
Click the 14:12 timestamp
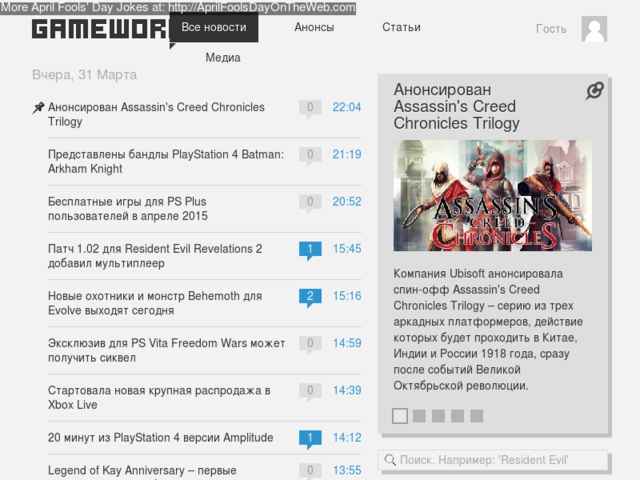(x=347, y=438)
